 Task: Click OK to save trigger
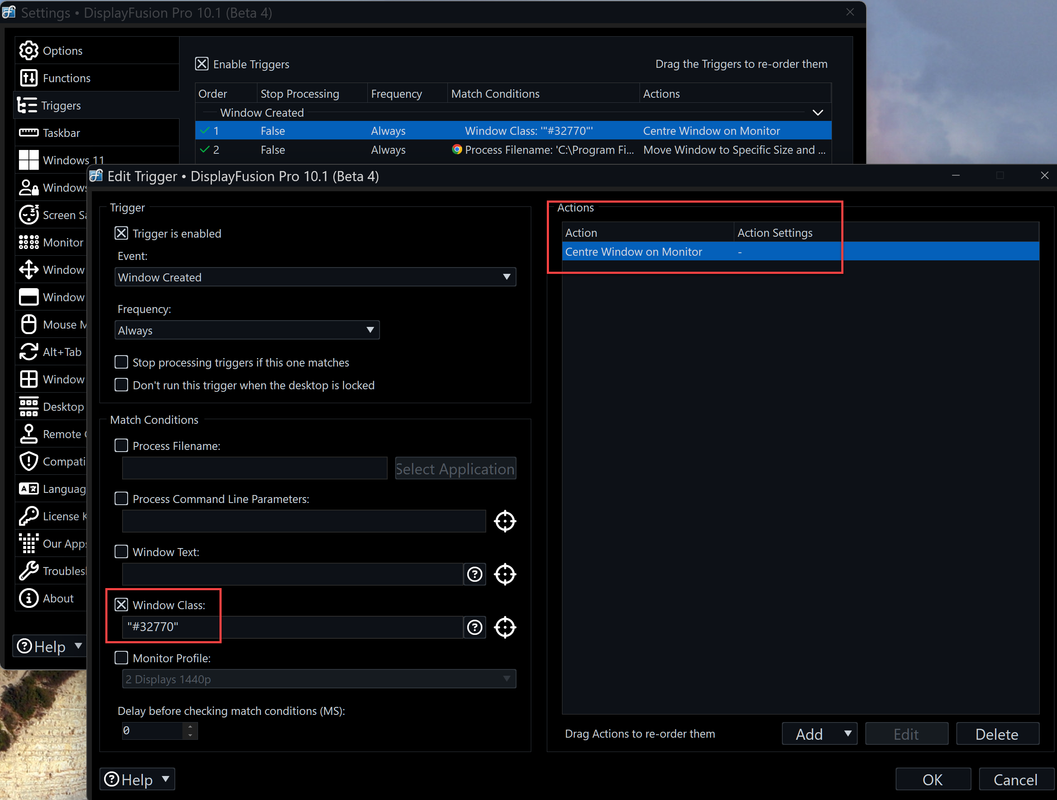(x=933, y=780)
